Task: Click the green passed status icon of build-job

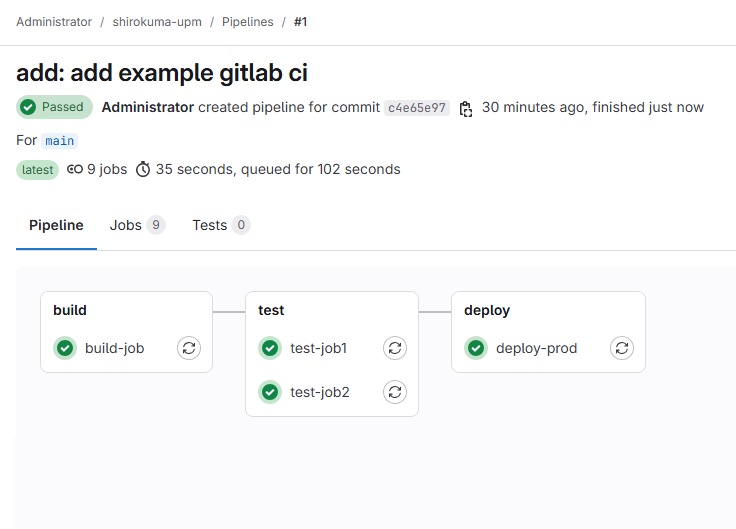Action: point(65,348)
